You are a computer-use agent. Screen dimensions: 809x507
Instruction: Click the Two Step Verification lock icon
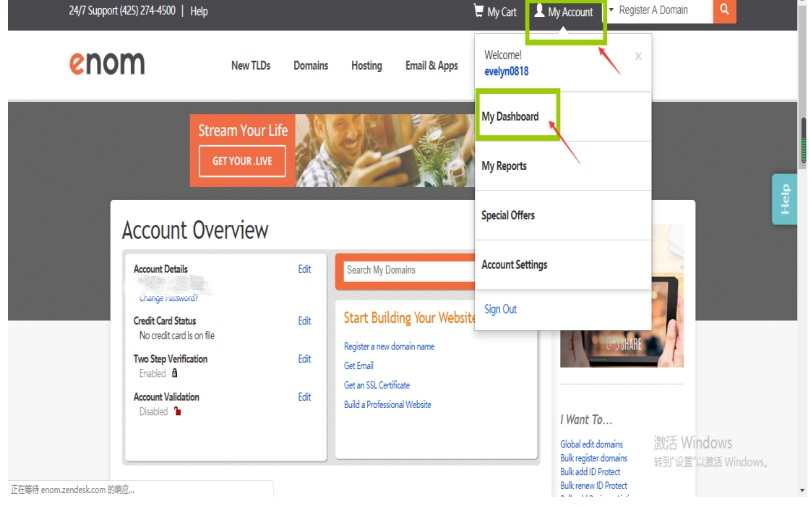[175, 373]
